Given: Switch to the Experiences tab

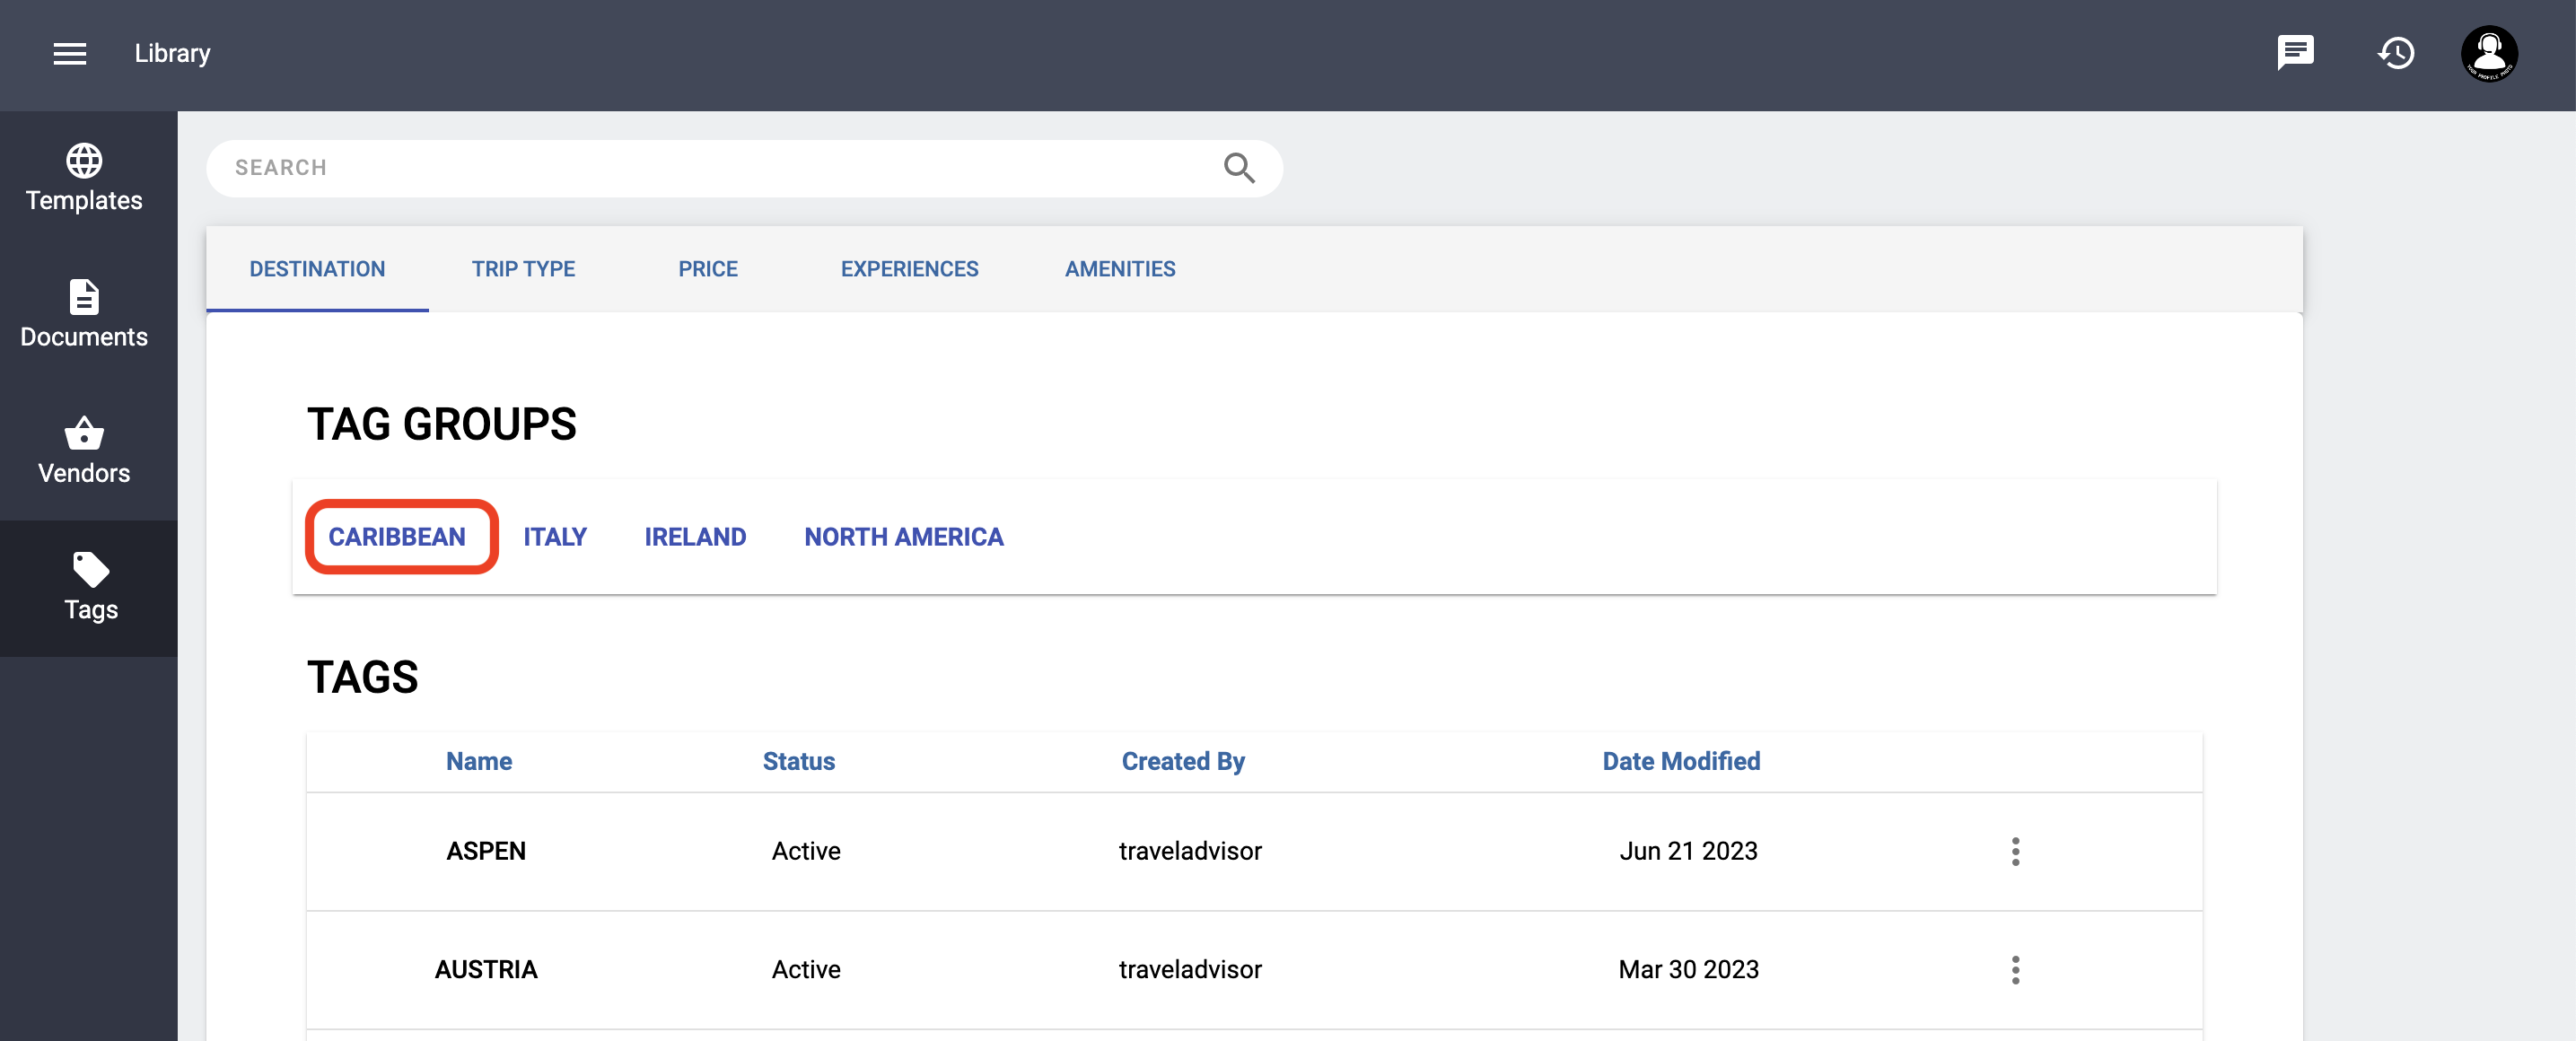Looking at the screenshot, I should [x=909, y=269].
